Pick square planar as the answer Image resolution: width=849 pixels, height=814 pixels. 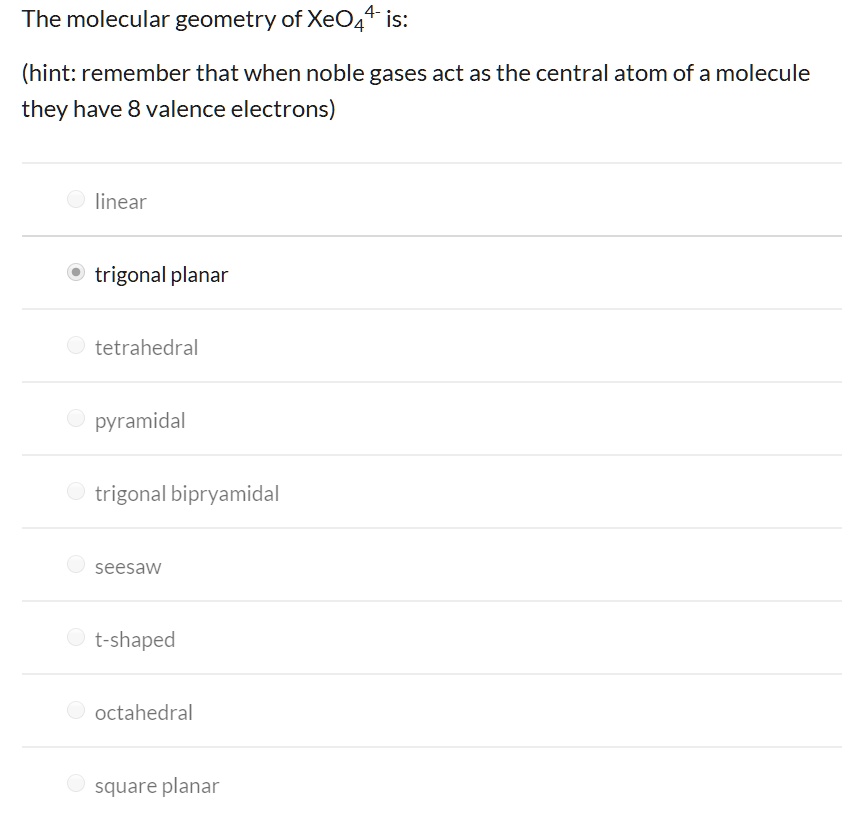point(75,783)
